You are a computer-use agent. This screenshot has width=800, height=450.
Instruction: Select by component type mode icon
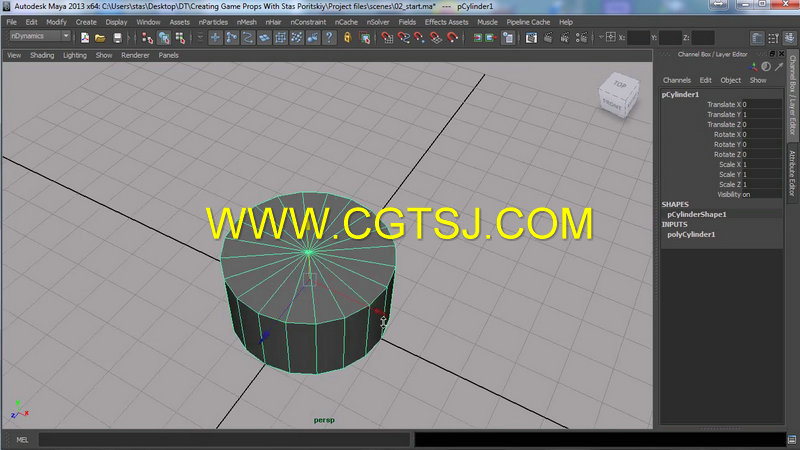180,38
